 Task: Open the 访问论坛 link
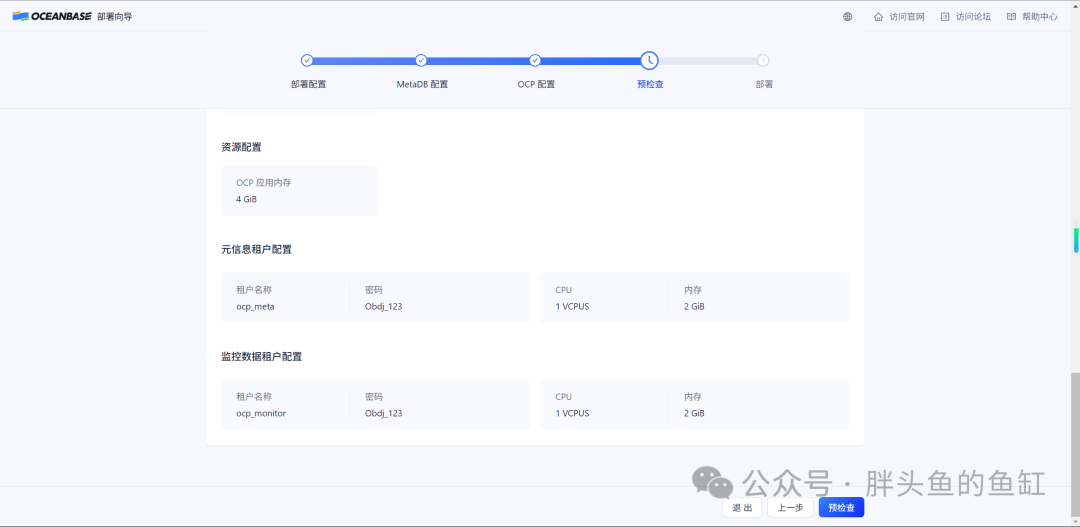(973, 17)
